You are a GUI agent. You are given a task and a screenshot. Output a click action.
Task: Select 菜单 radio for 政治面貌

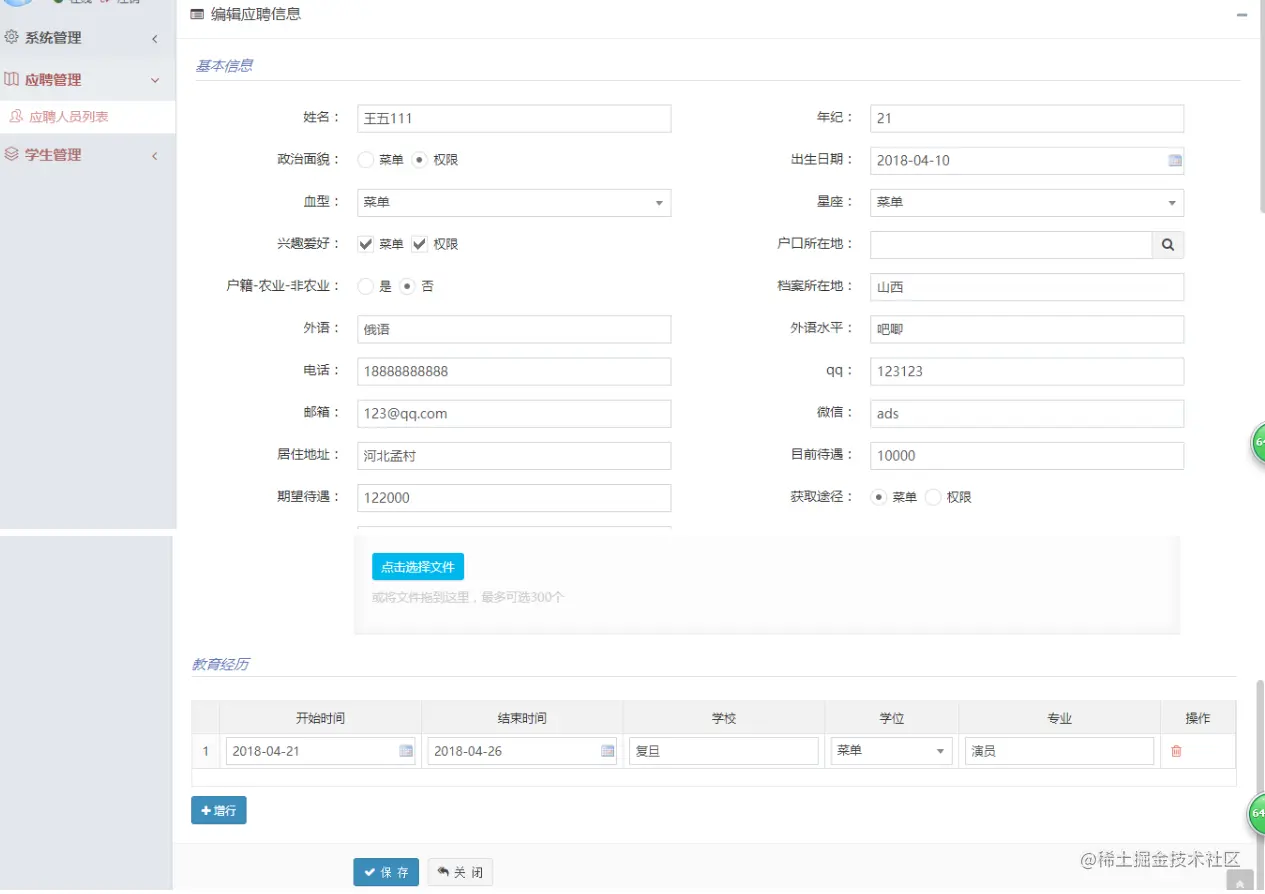[x=366, y=160]
